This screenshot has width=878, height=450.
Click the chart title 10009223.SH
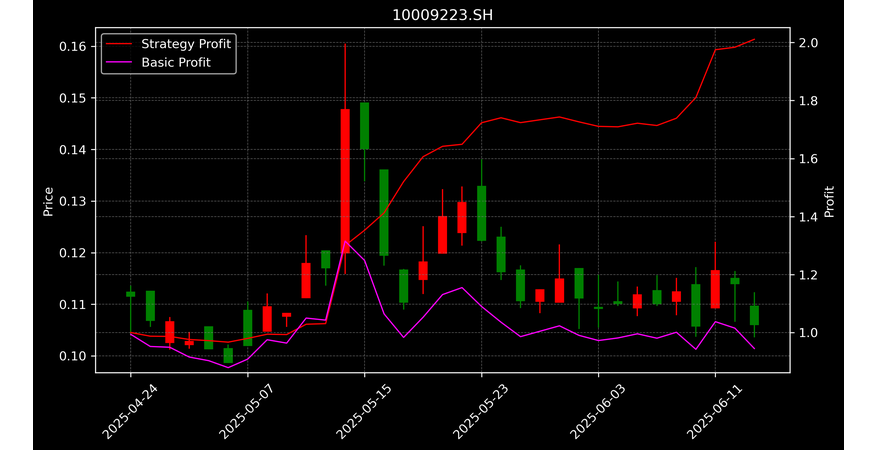click(442, 15)
